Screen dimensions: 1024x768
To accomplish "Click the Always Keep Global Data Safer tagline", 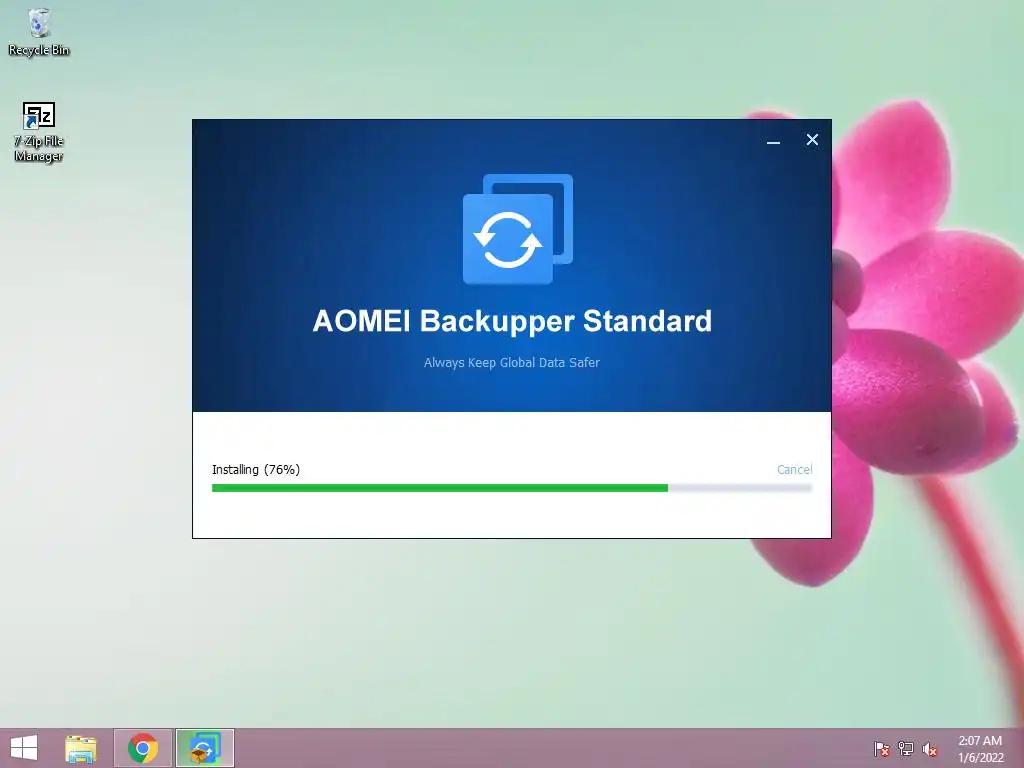I will [511, 362].
